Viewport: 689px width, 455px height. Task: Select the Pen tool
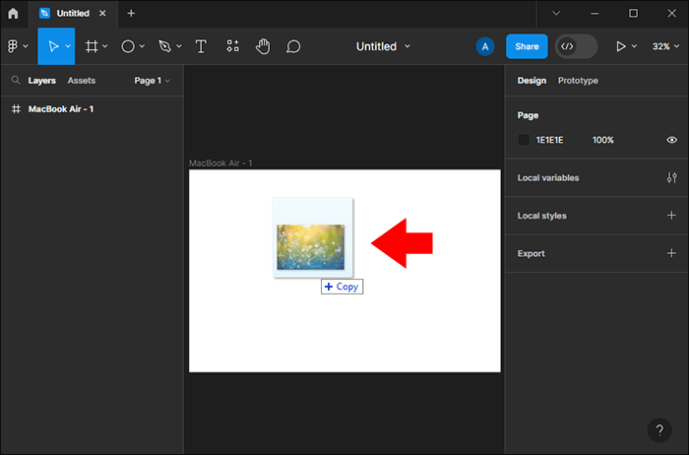coord(165,46)
